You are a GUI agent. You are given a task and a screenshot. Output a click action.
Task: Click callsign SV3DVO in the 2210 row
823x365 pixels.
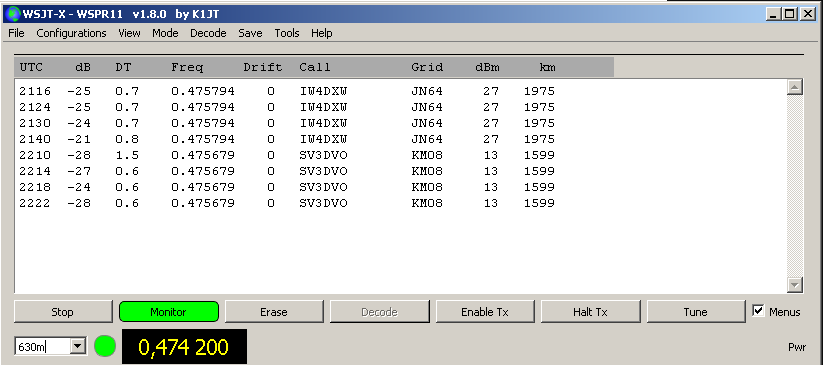(323, 155)
